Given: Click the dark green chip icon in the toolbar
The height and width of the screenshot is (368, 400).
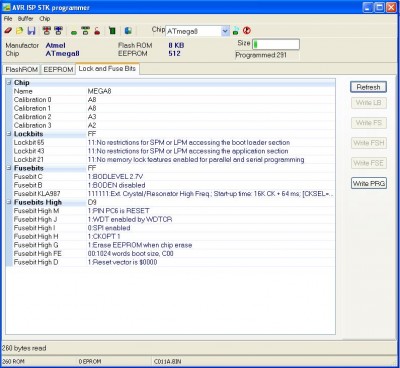Looking at the screenshot, I should [x=112, y=31].
